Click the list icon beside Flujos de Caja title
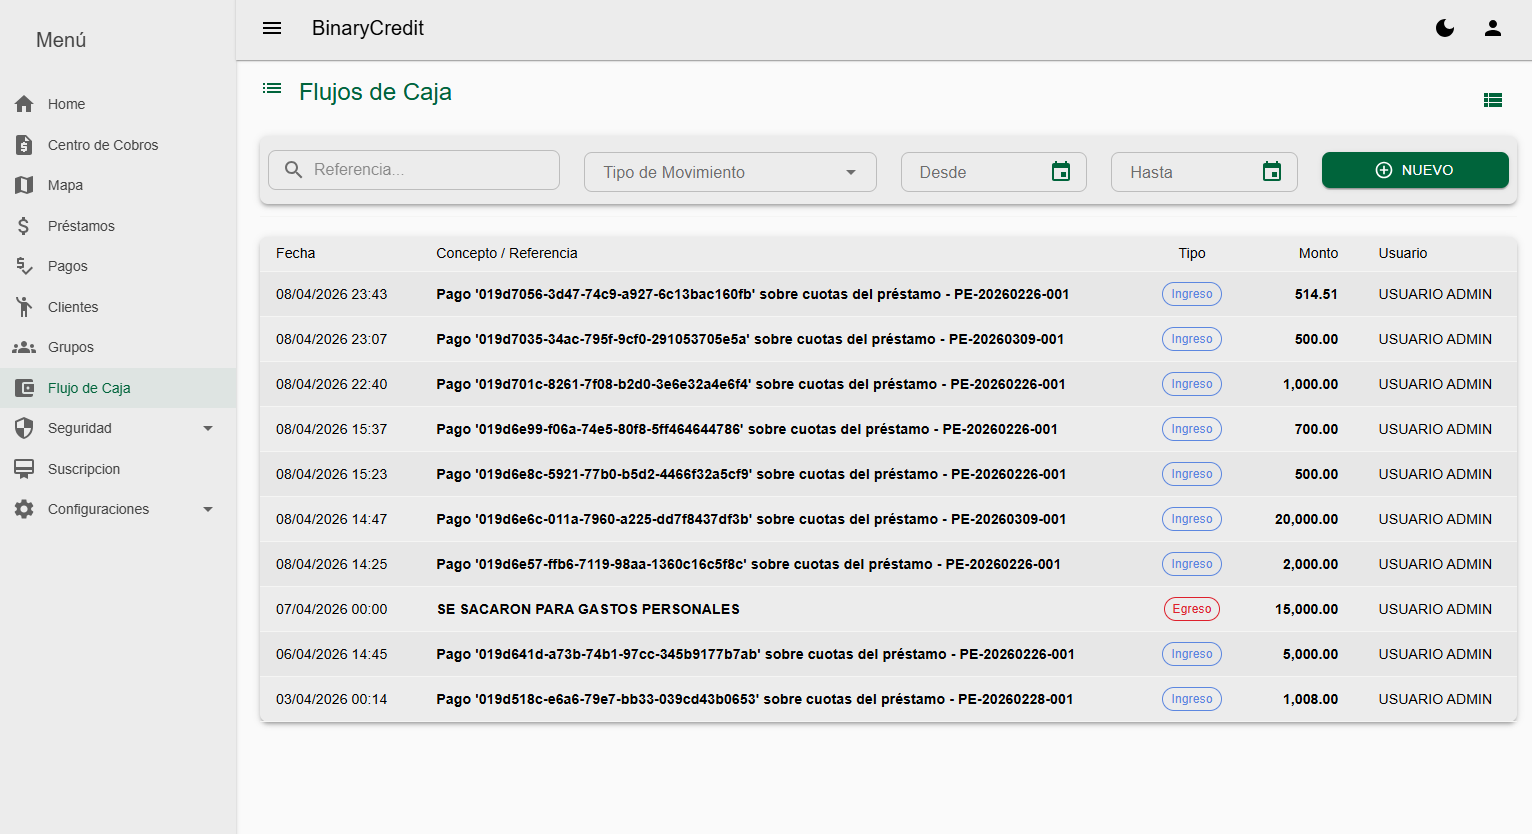The image size is (1532, 834). point(272,88)
